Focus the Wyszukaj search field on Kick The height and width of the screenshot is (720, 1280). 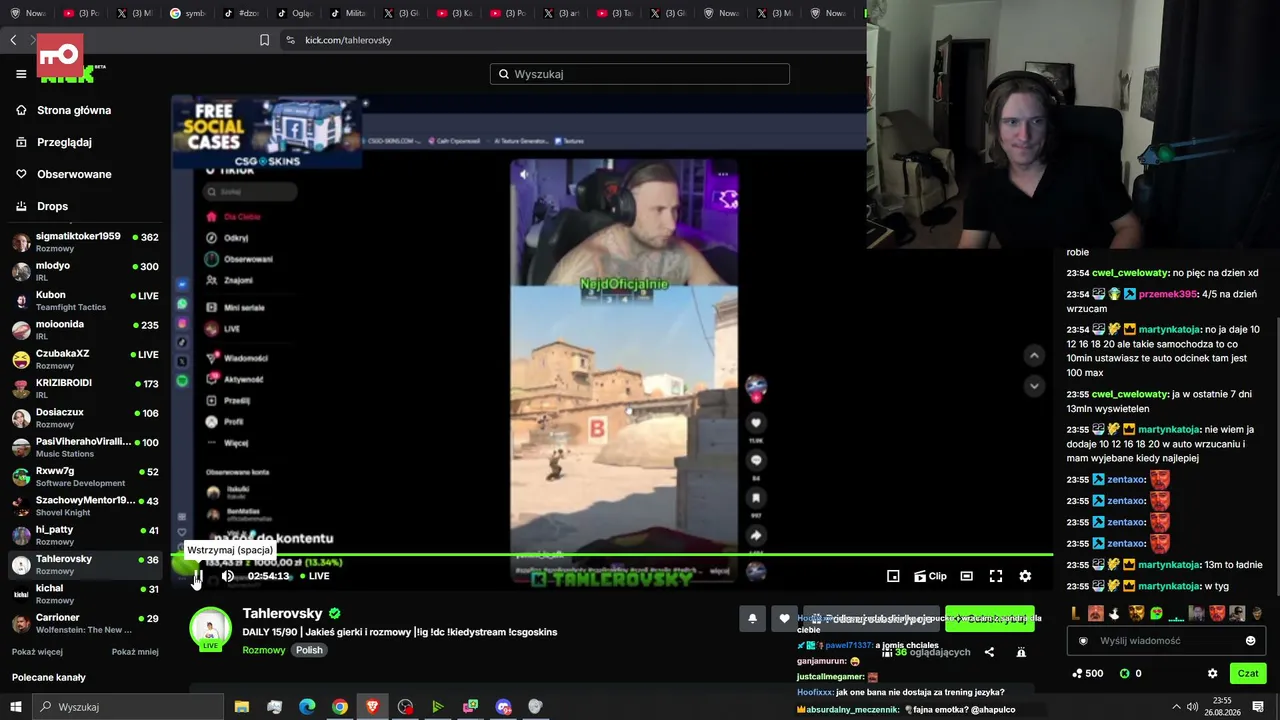(x=640, y=74)
